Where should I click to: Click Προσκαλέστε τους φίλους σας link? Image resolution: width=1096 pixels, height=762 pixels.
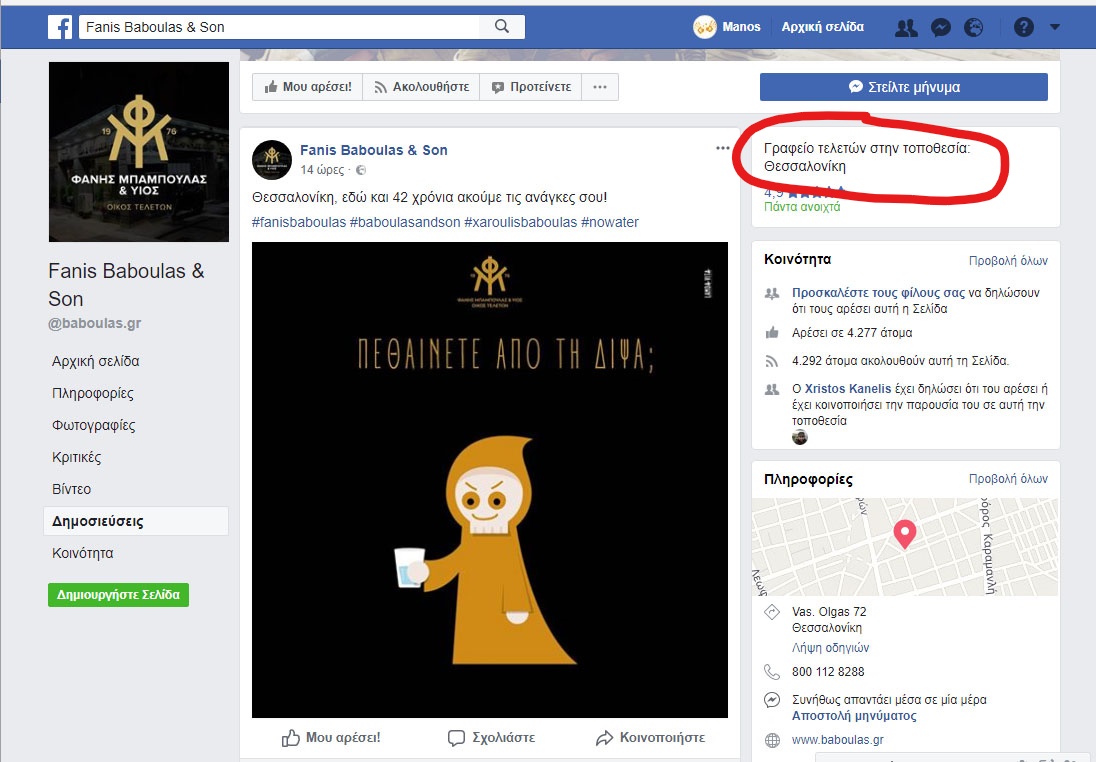(x=878, y=293)
